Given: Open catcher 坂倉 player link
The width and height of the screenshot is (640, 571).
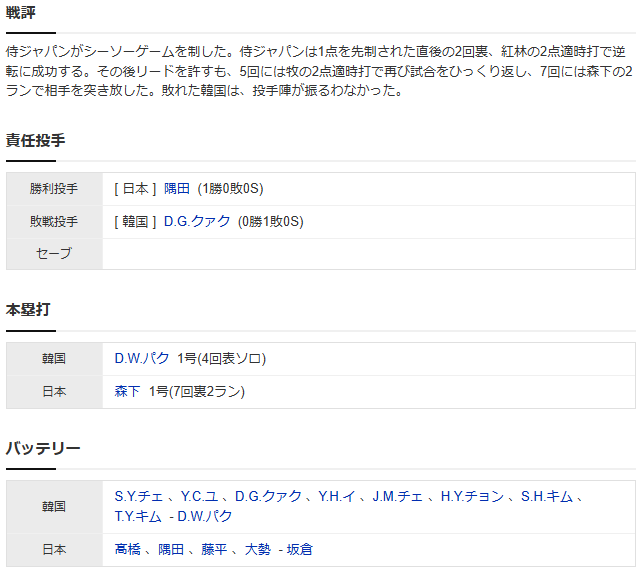Looking at the screenshot, I should [x=299, y=549].
